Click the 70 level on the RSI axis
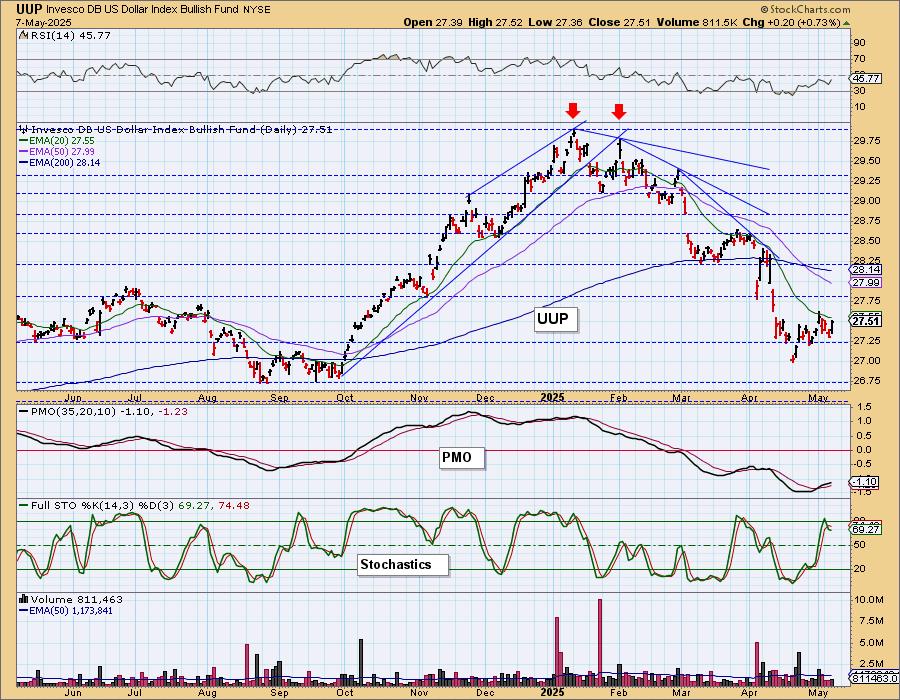 pos(859,59)
